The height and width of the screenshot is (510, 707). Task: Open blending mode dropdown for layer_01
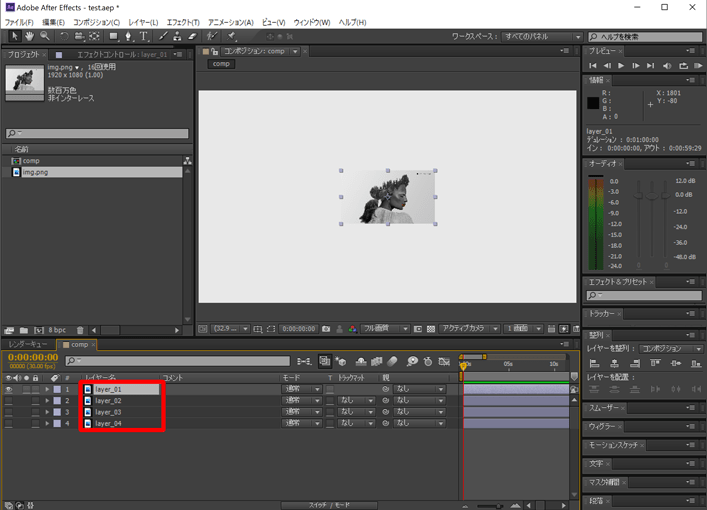[301, 389]
